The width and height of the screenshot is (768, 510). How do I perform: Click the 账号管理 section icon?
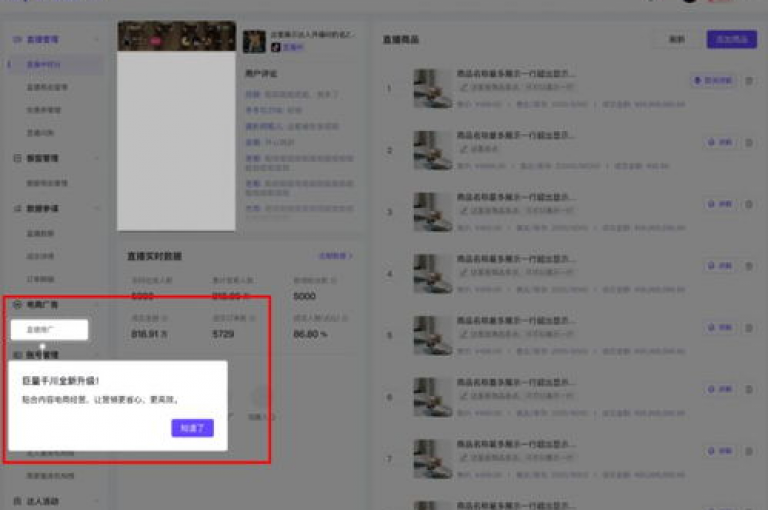pyautogui.click(x=17, y=355)
